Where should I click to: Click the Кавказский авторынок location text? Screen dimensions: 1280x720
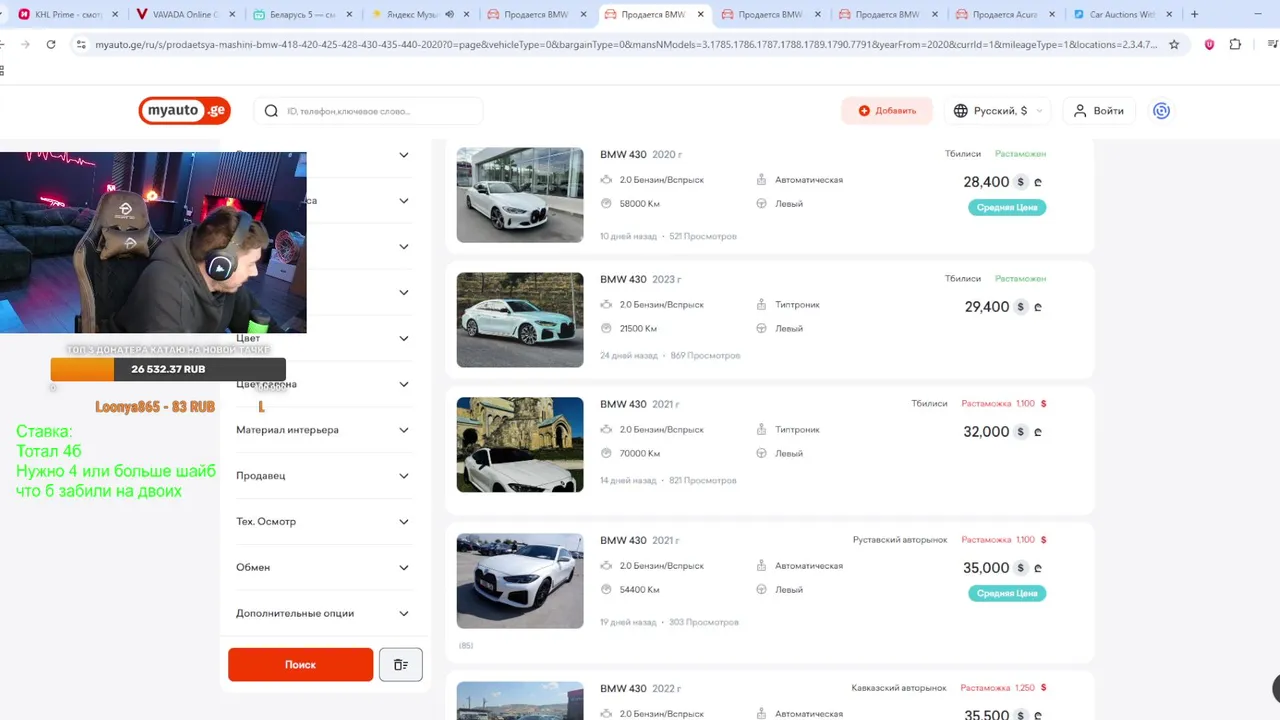[899, 688]
